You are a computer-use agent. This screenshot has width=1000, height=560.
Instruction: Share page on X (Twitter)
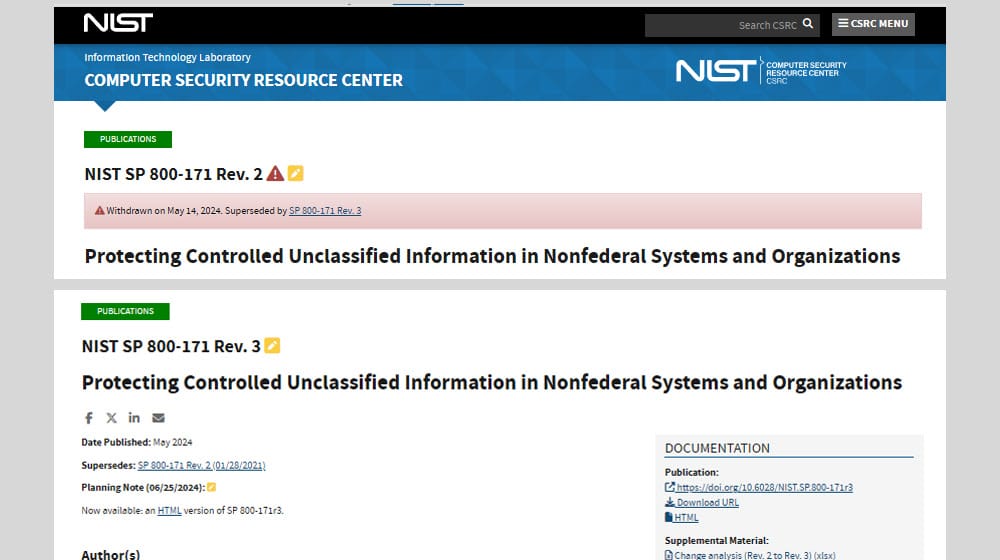(111, 418)
